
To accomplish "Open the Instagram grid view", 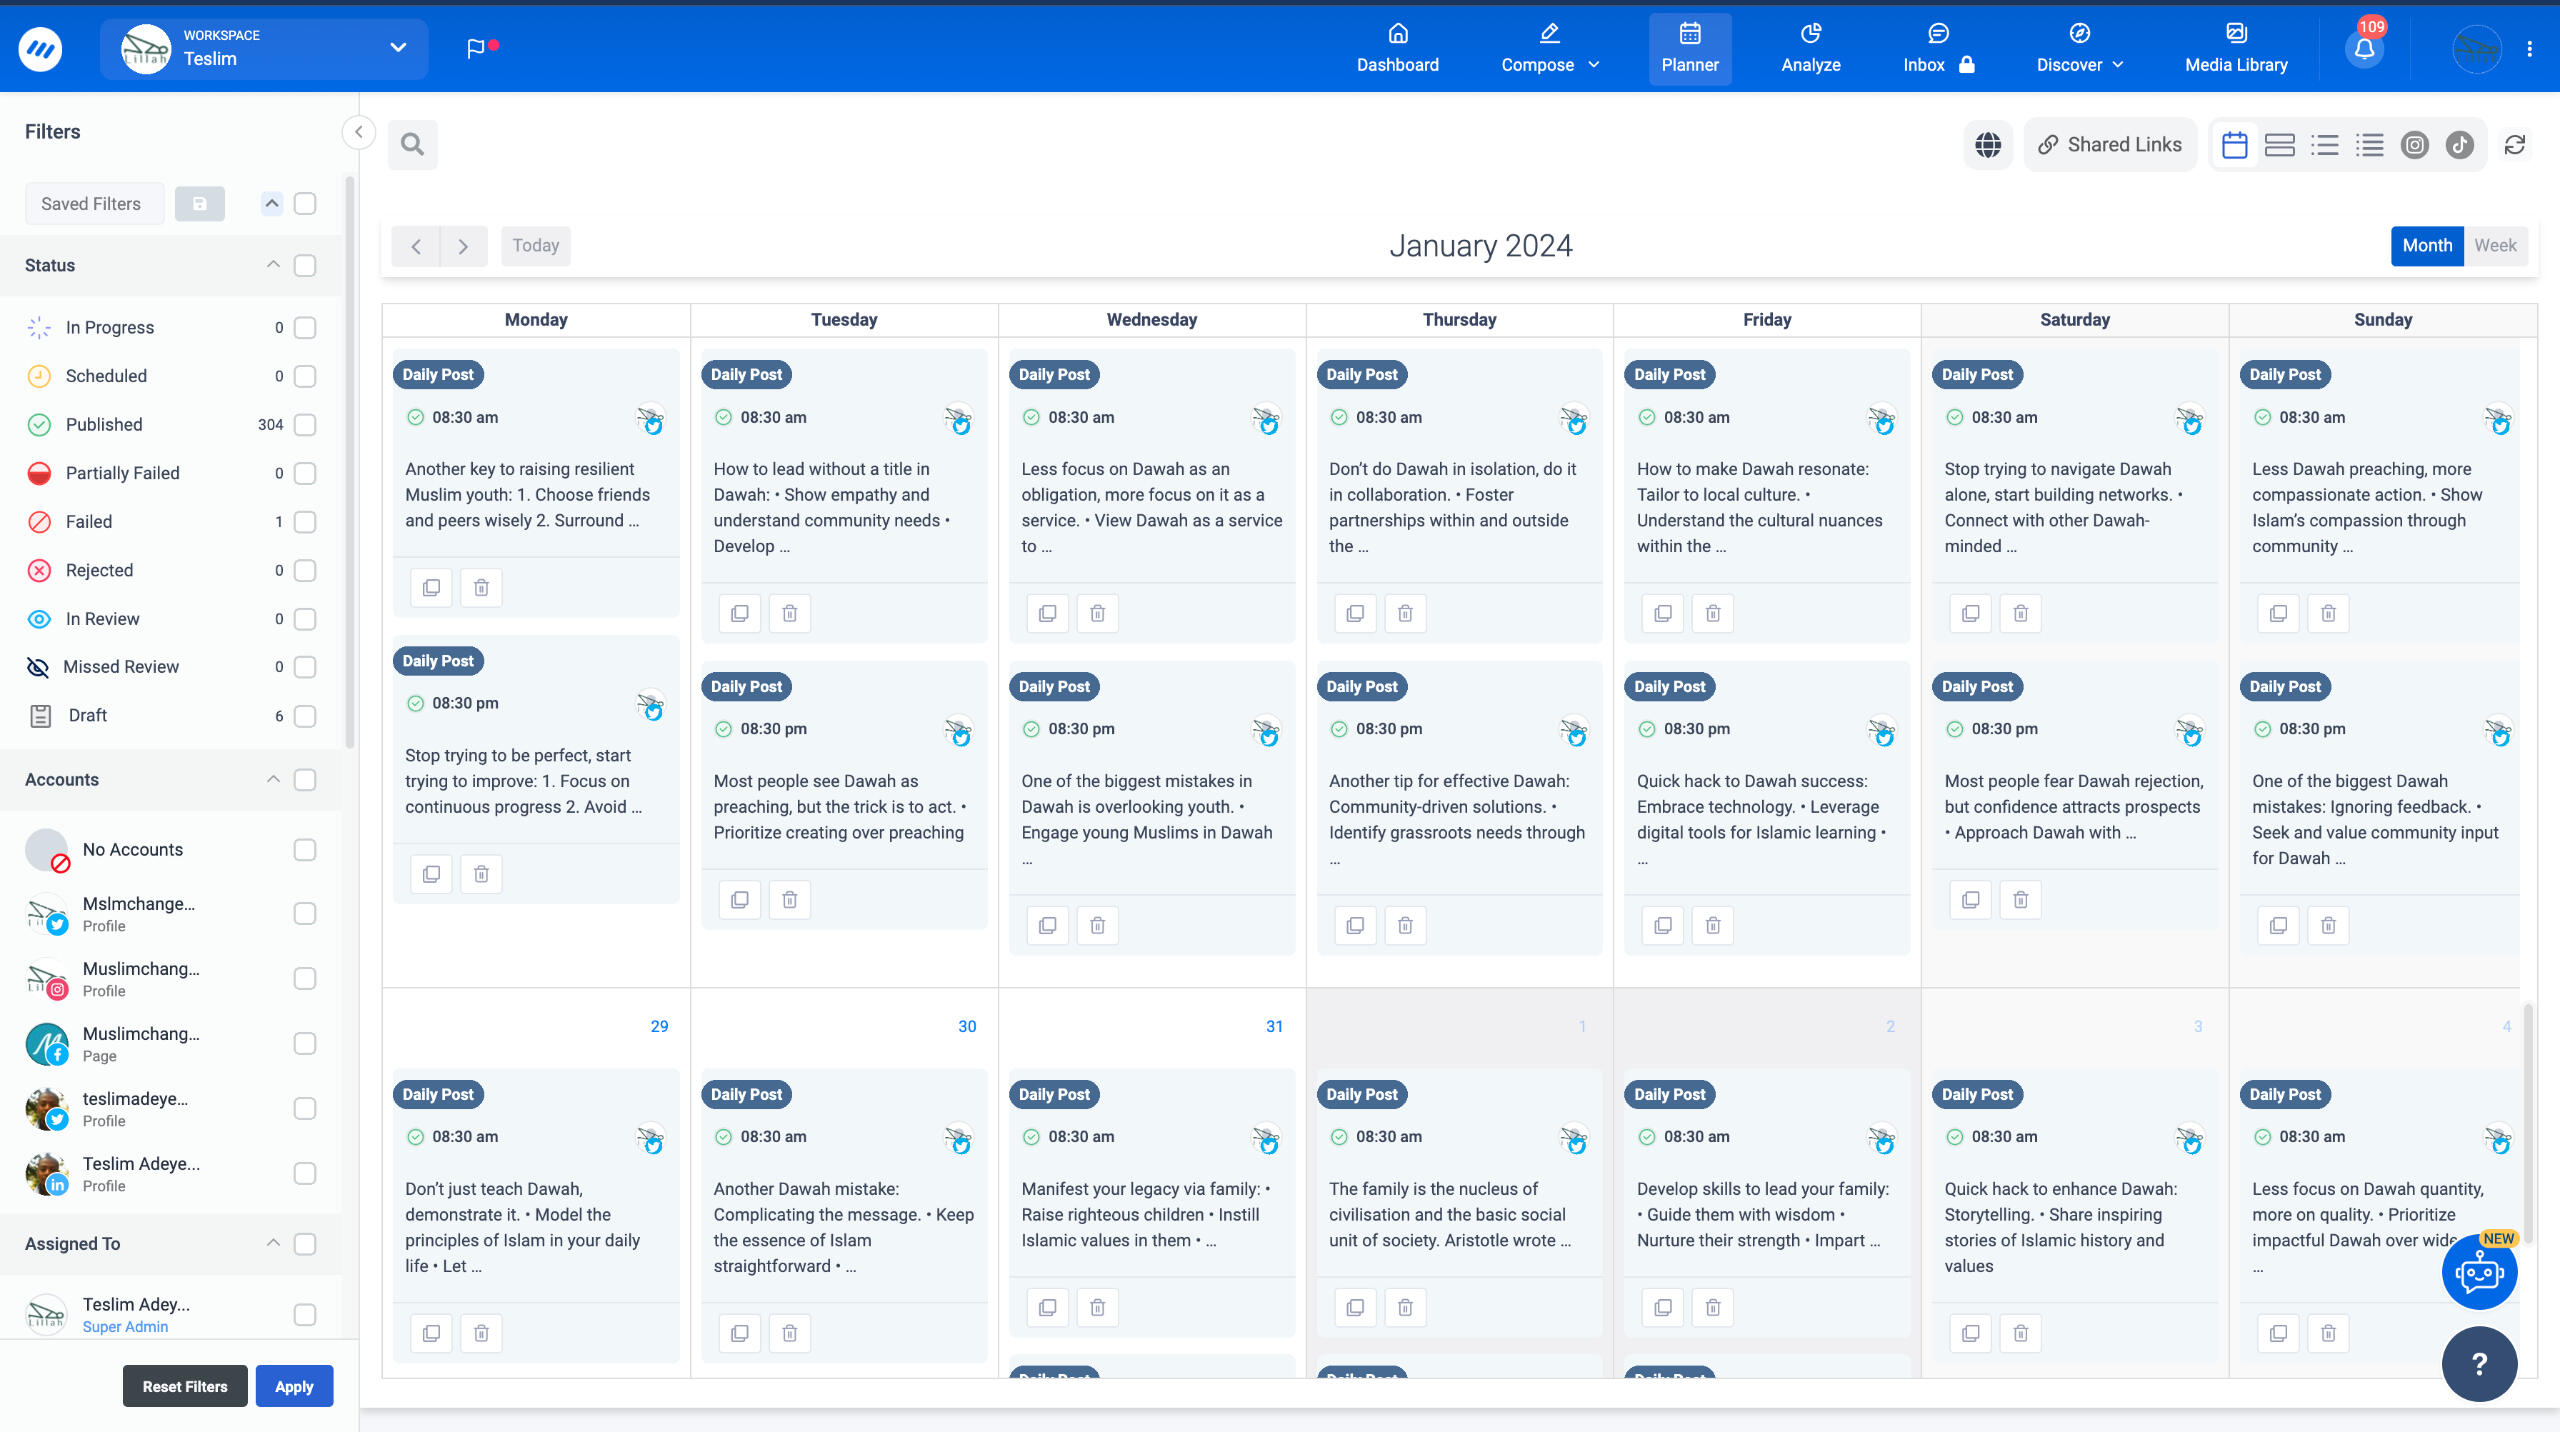I will (2415, 145).
